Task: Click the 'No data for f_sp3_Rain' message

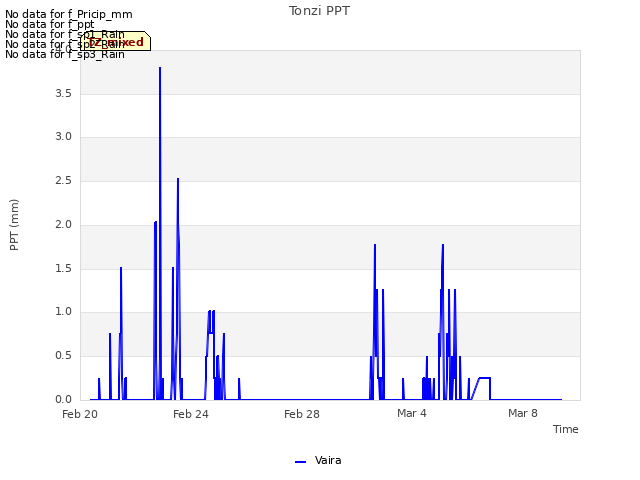Action: [x=64, y=54]
